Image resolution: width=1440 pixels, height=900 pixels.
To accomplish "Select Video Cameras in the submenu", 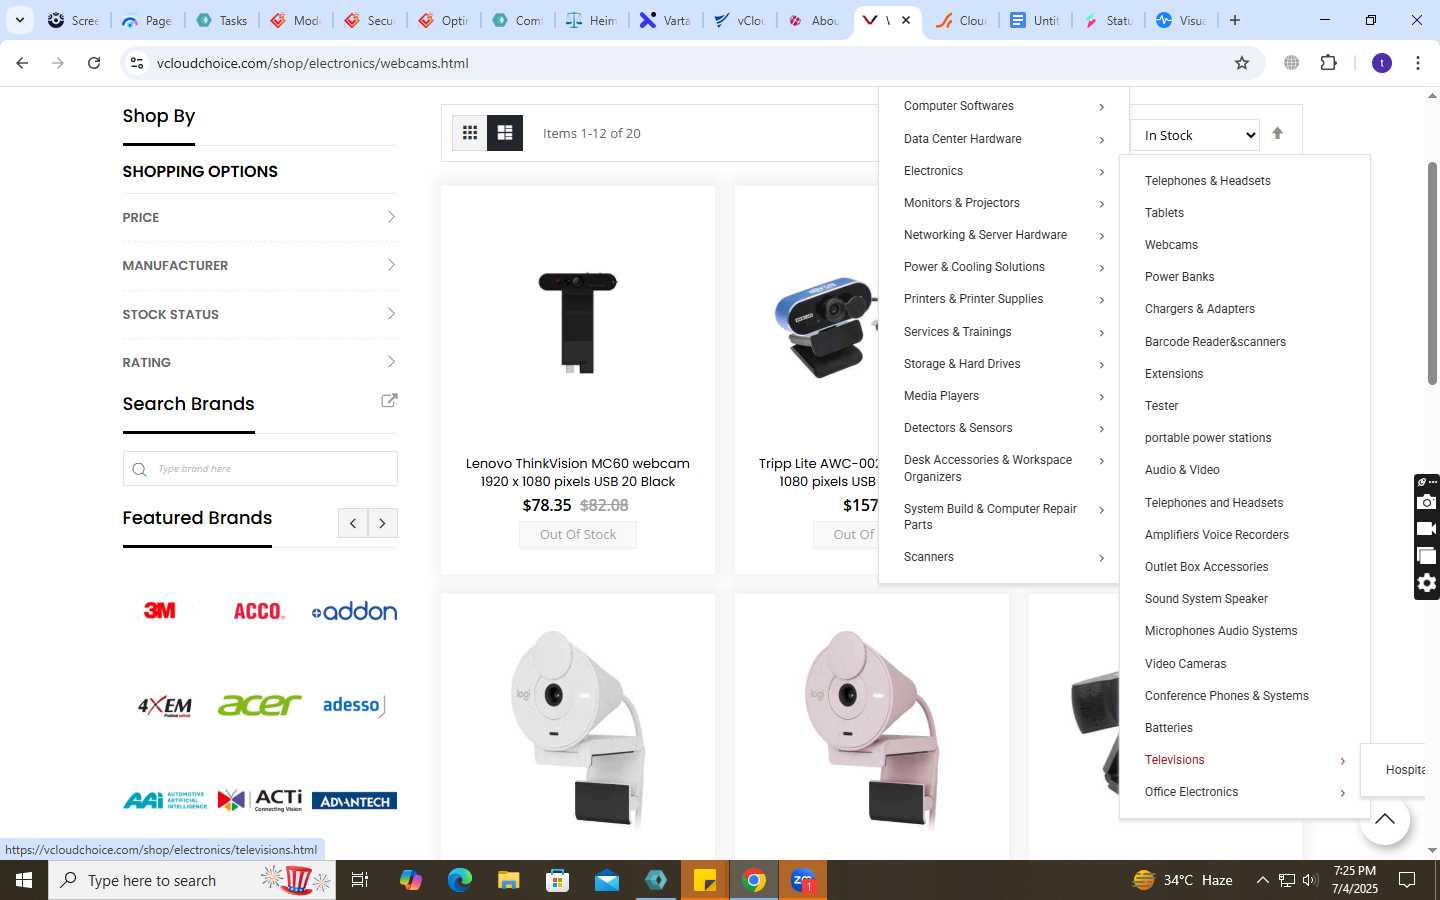I will [x=1185, y=664].
